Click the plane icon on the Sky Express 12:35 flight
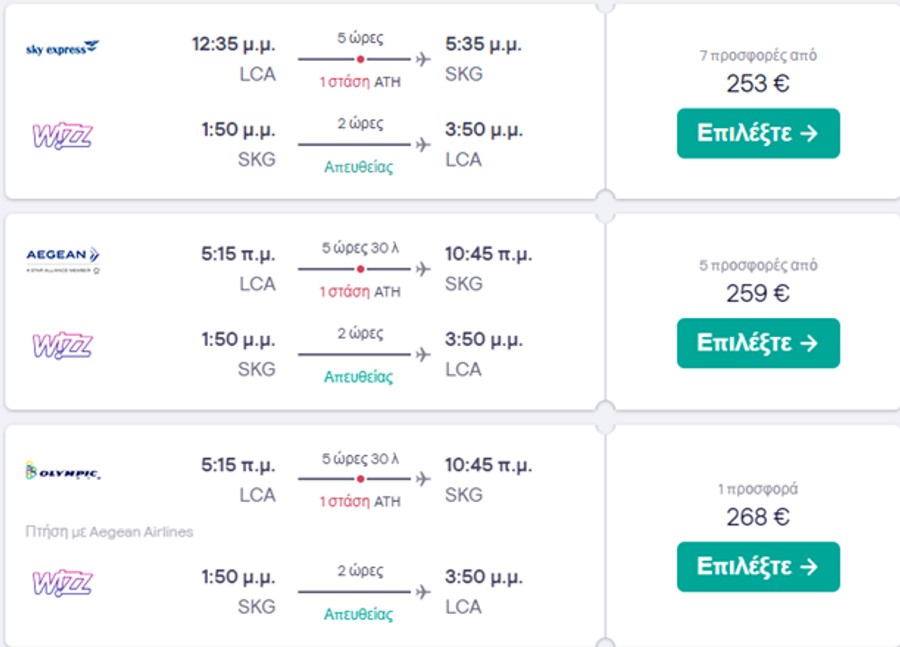 [423, 59]
